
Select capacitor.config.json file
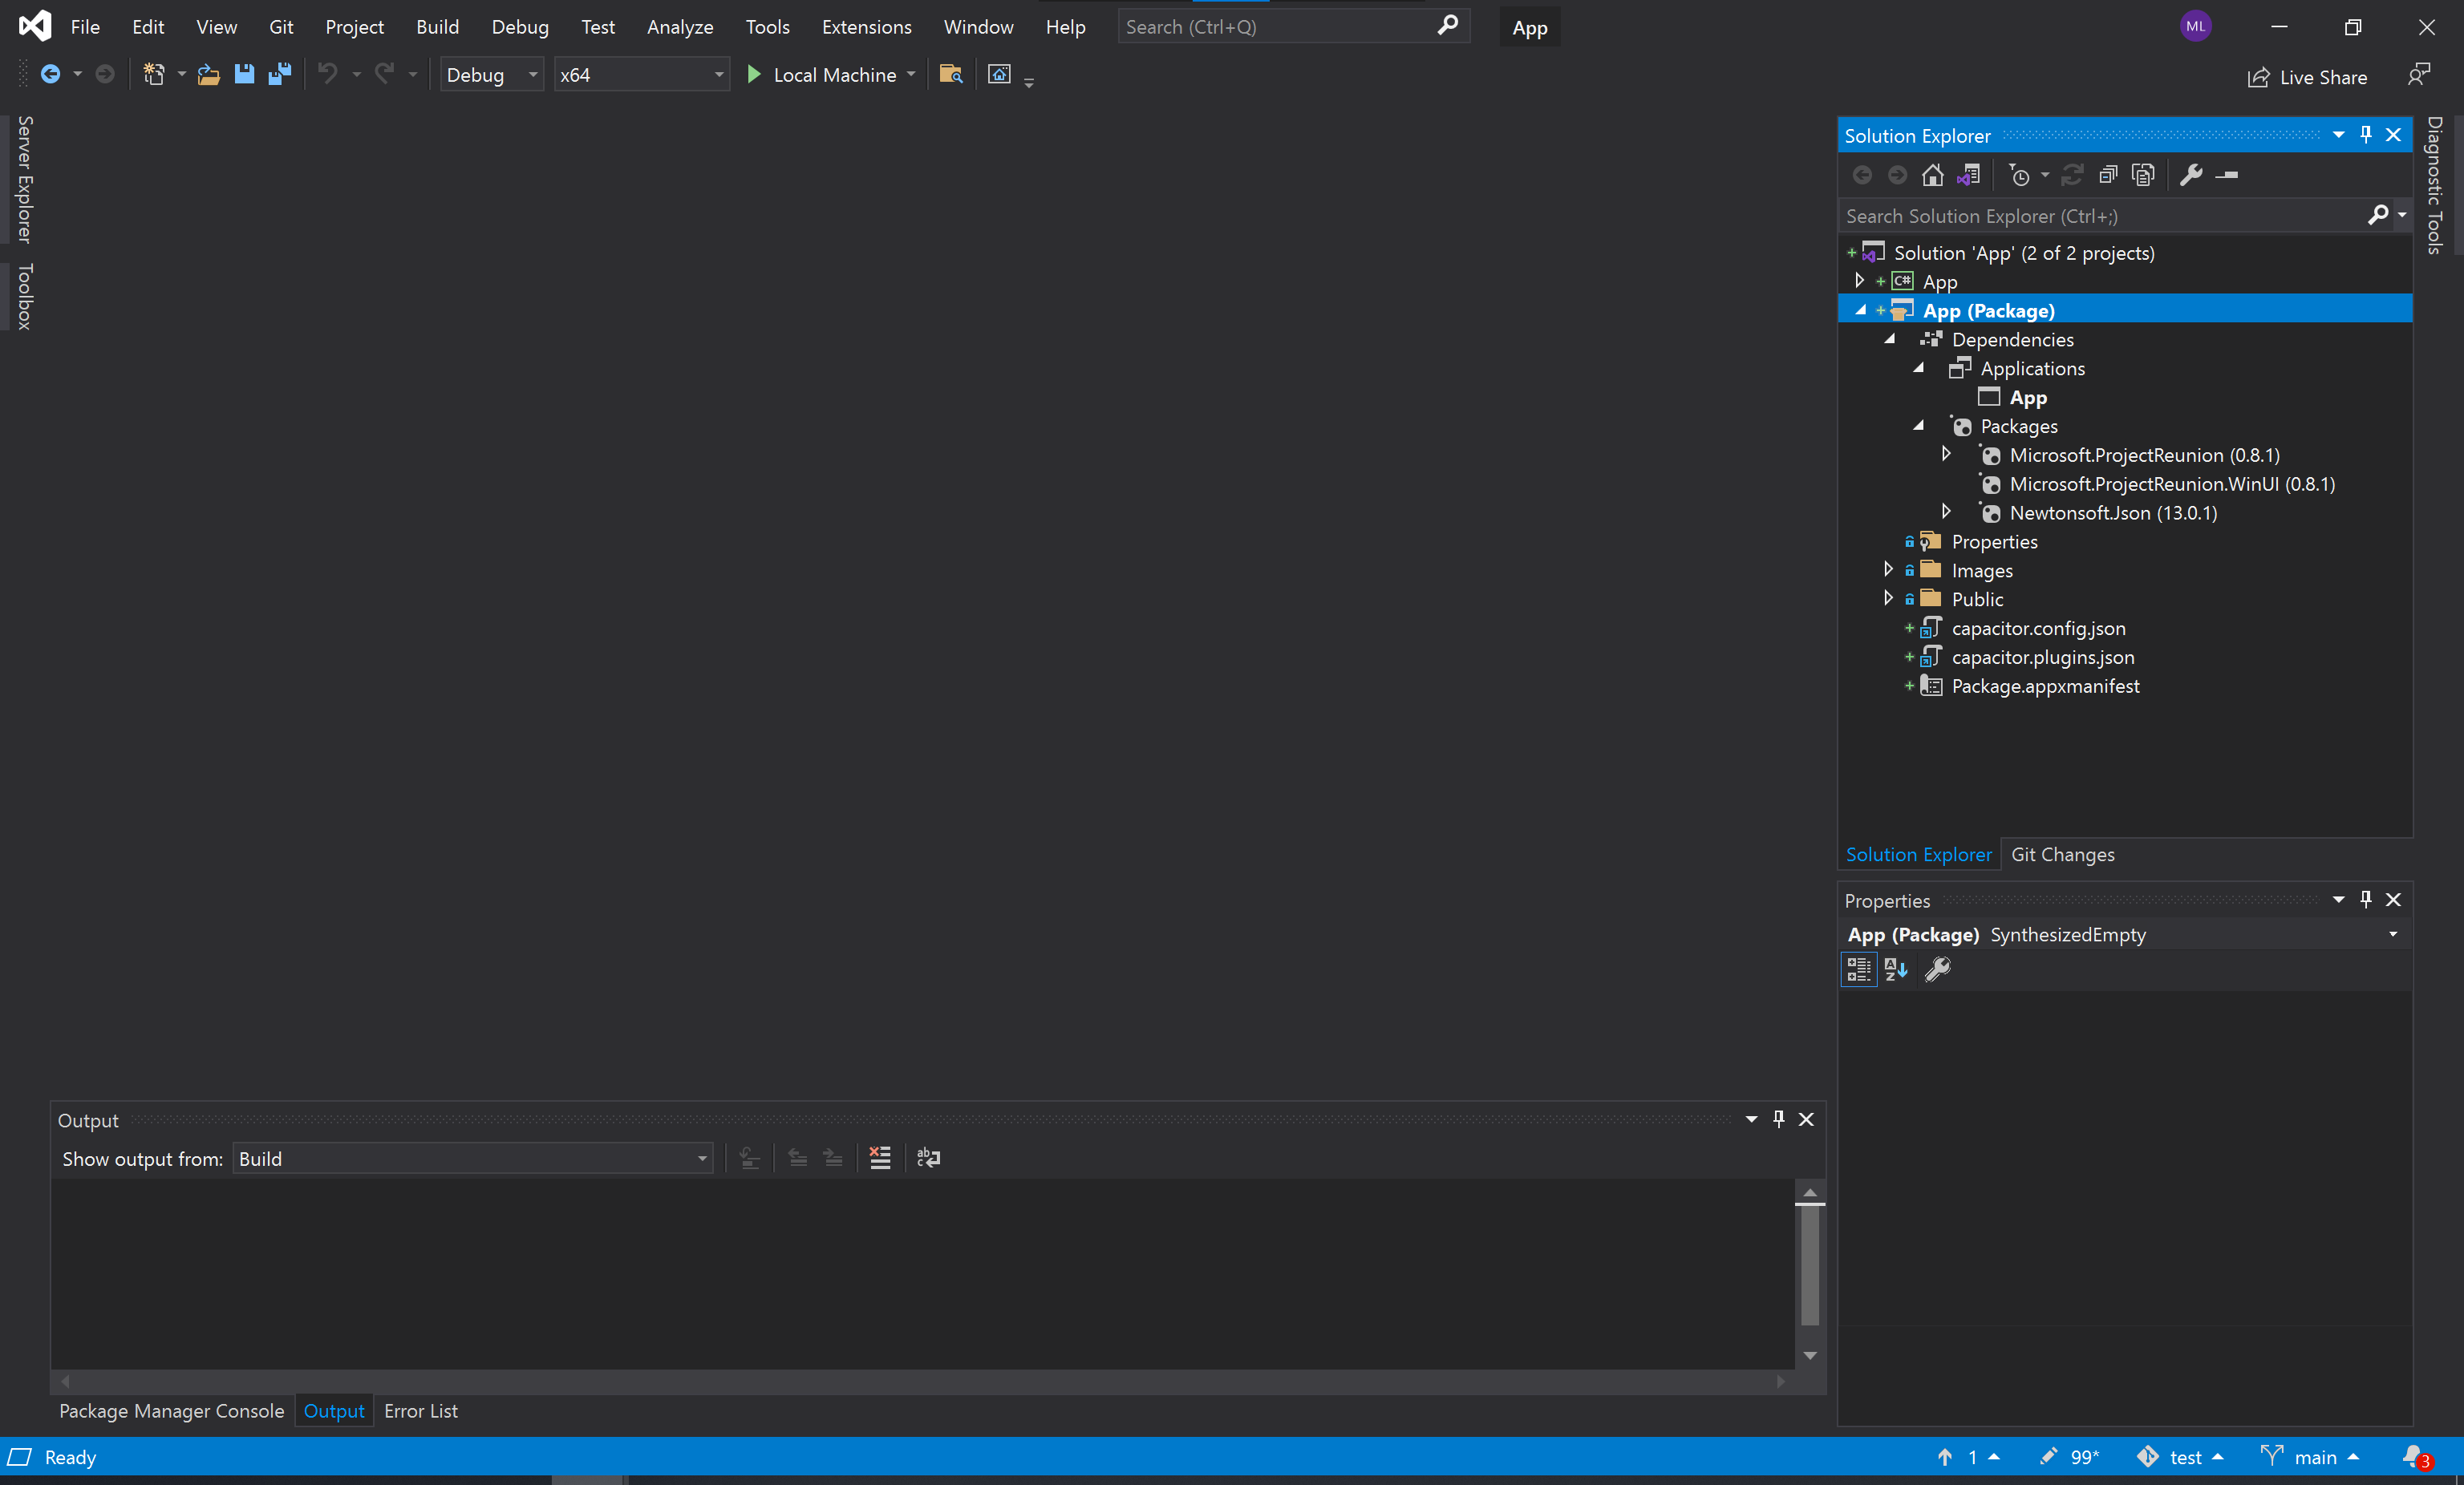(2038, 628)
